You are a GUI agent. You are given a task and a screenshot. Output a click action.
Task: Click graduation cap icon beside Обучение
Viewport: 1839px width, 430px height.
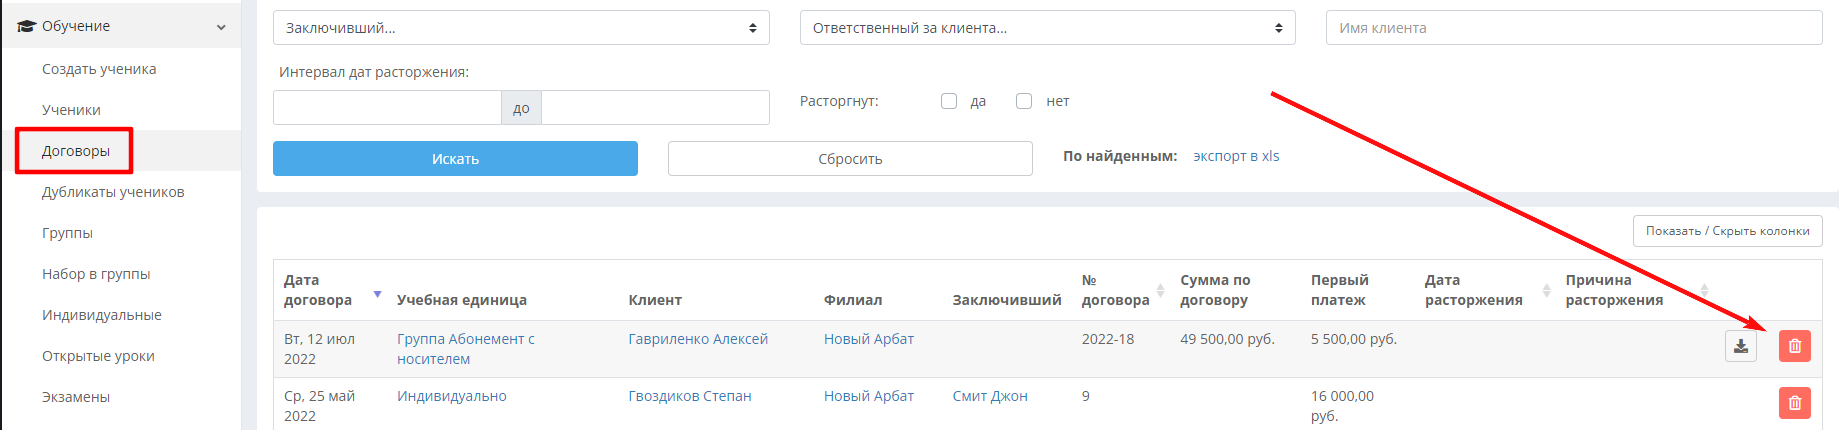point(26,26)
